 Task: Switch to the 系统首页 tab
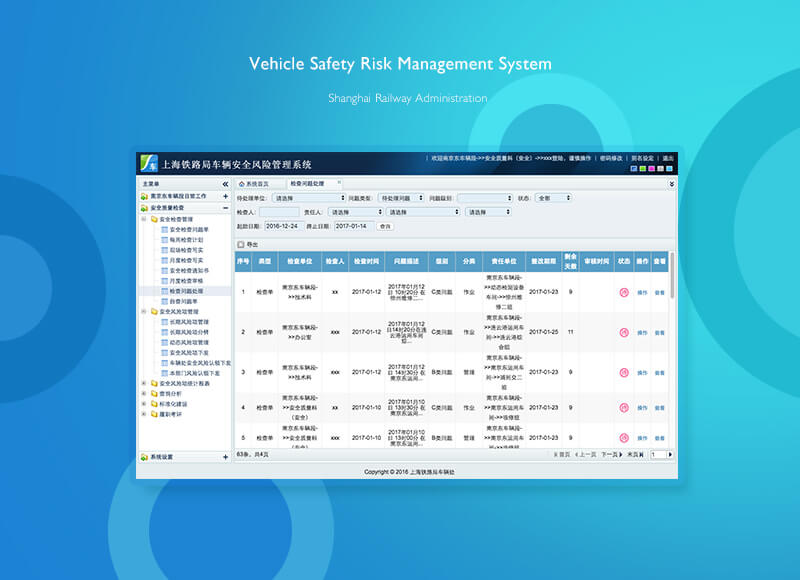pos(257,184)
